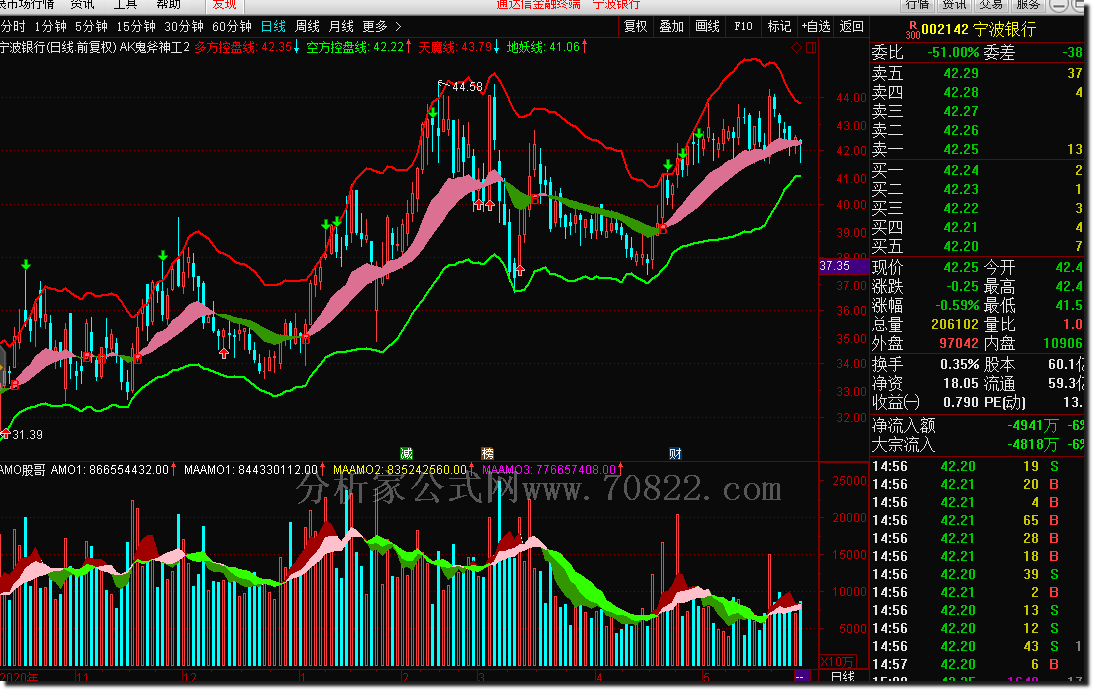The height and width of the screenshot is (690, 1094).
Task: Click the purple minus box at timeline end
Action: point(802,676)
